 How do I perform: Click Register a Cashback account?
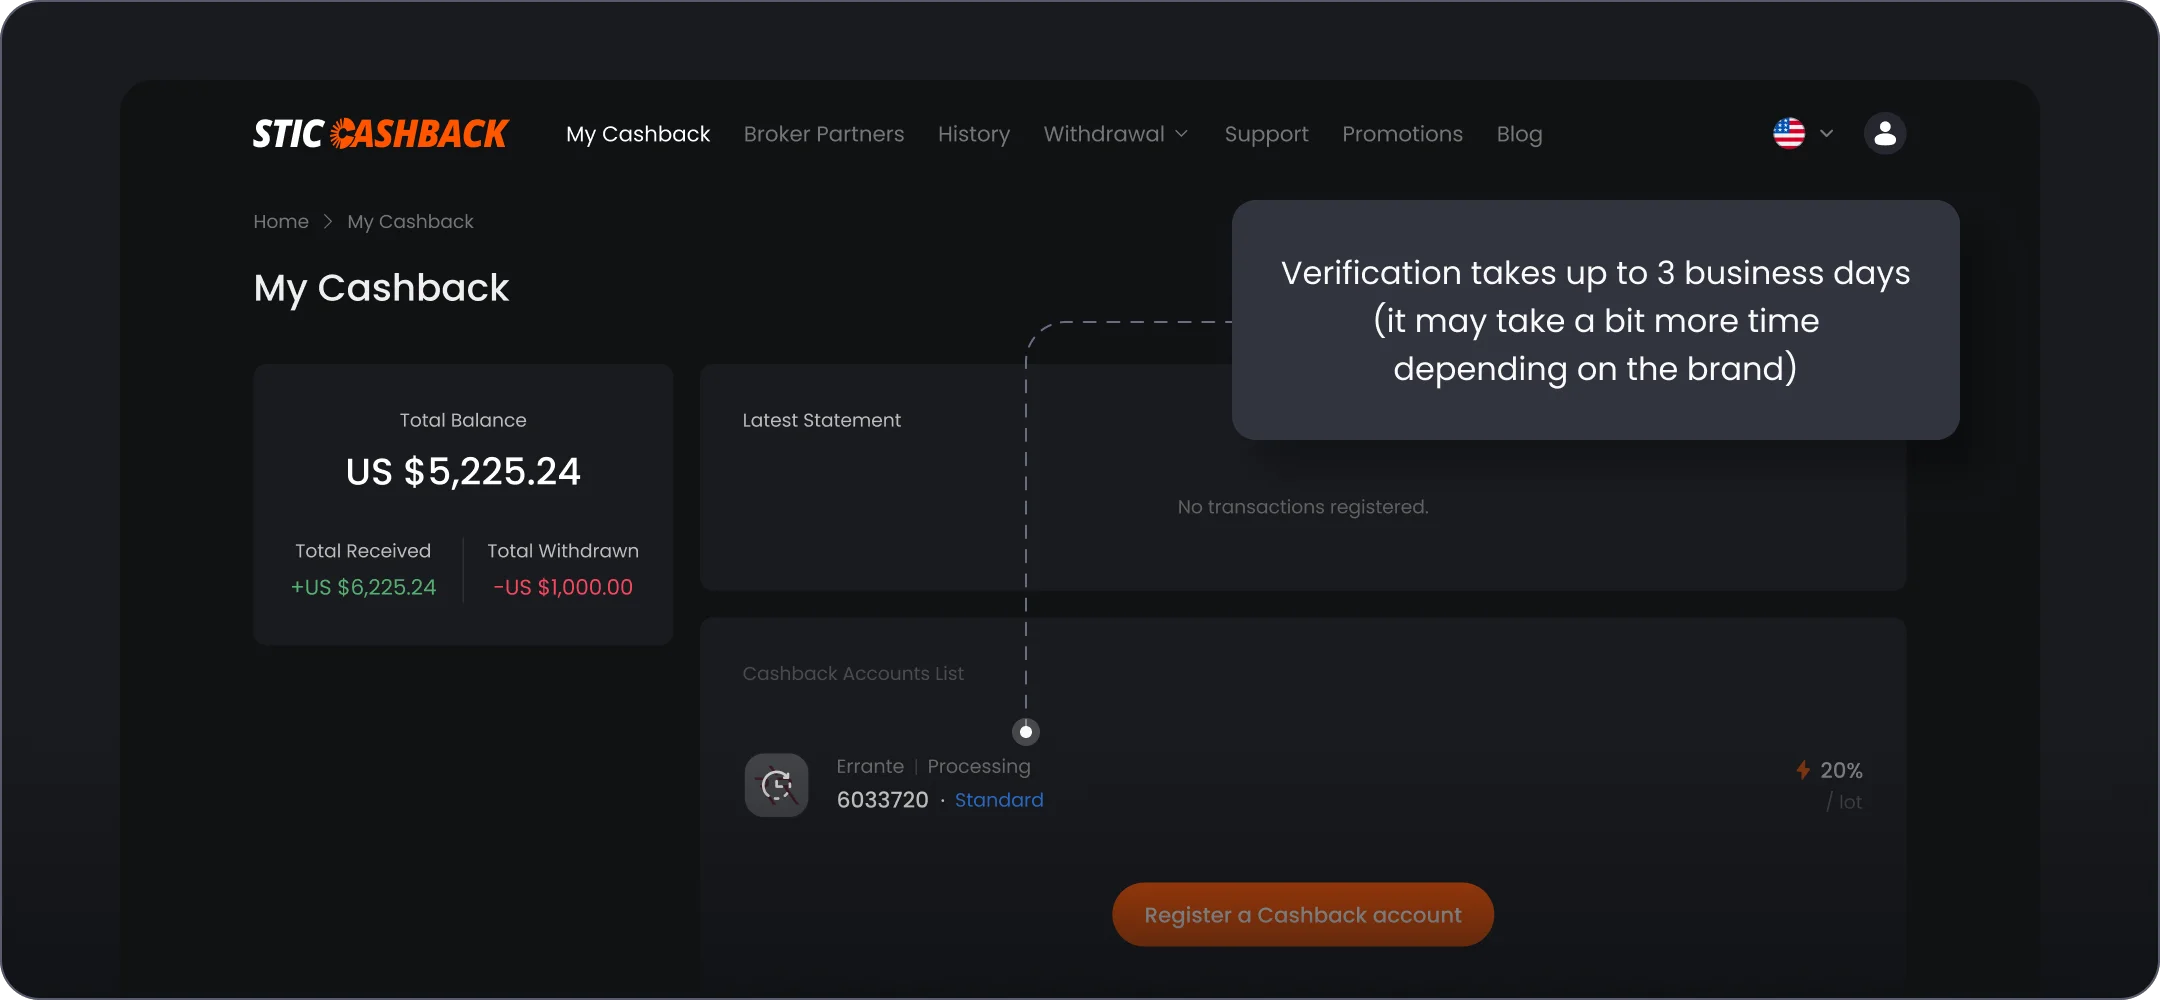coord(1302,913)
